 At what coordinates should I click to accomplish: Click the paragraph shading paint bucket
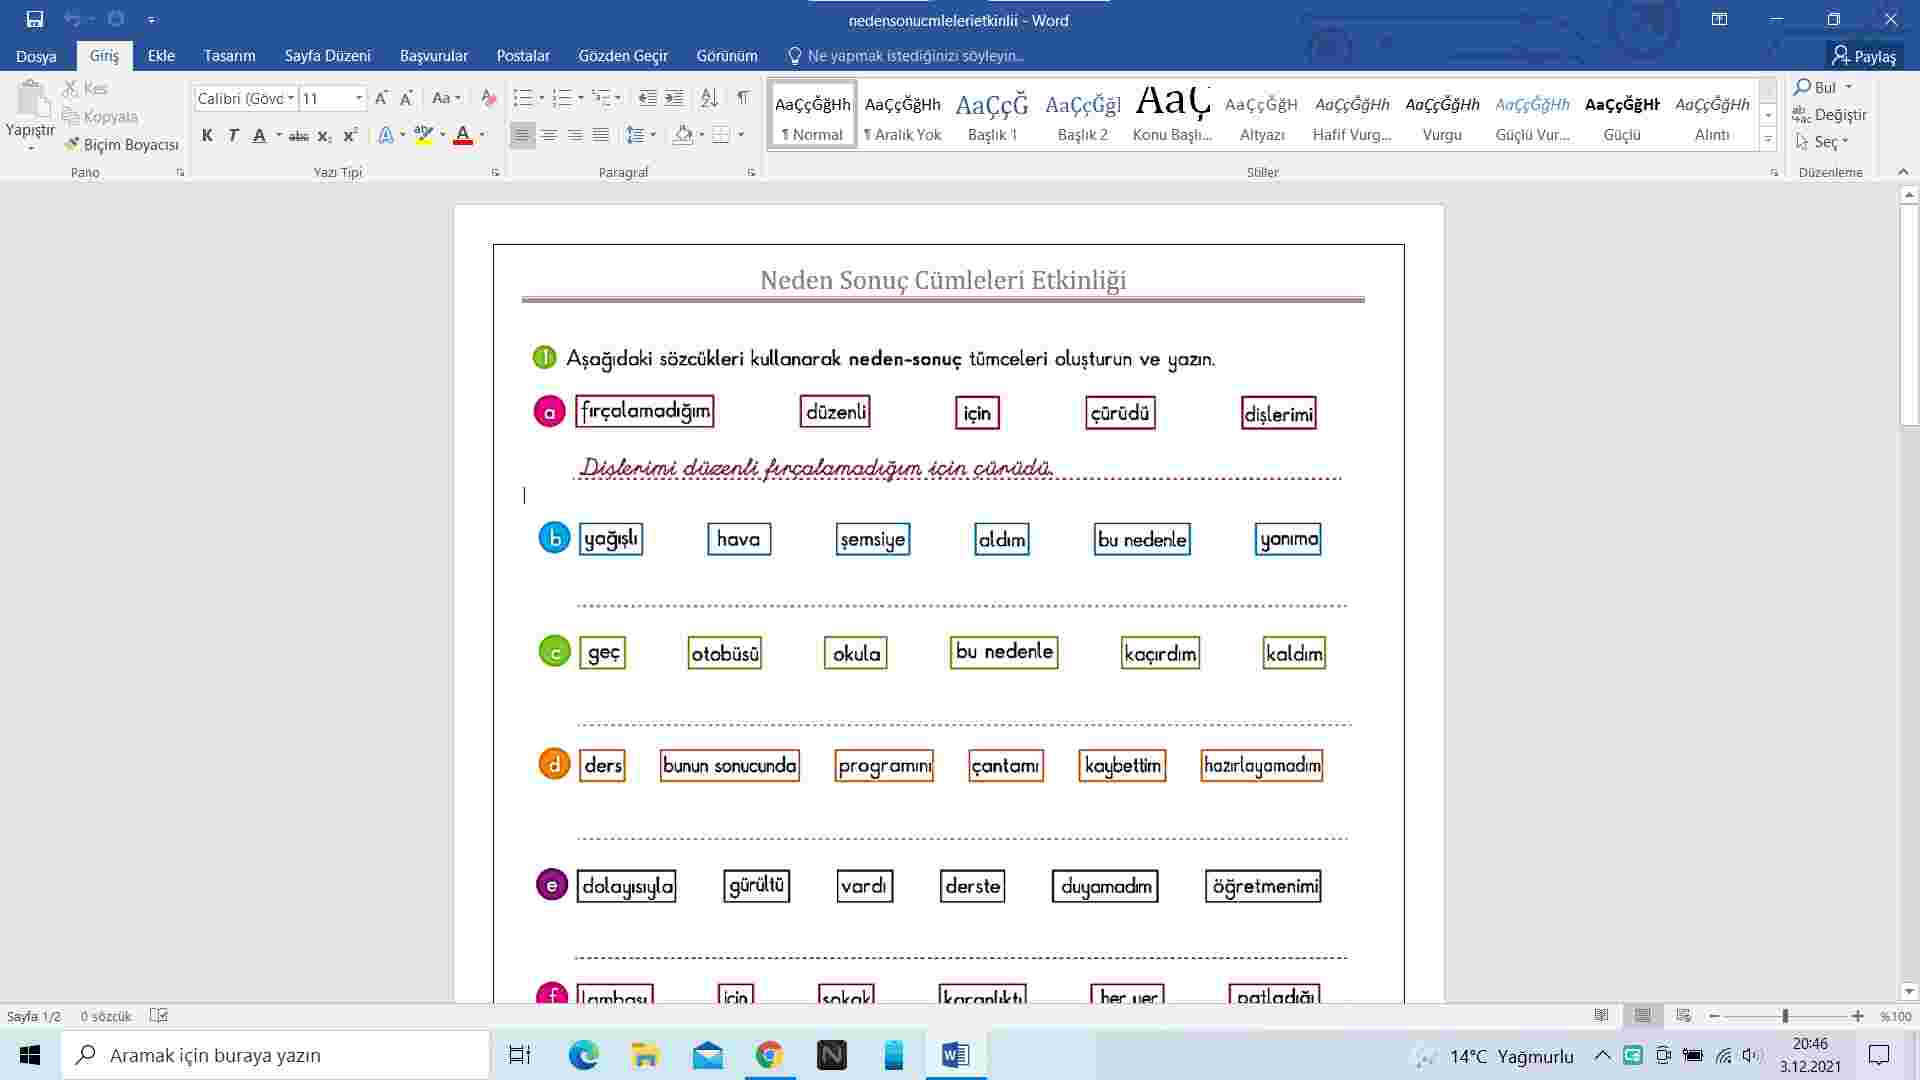point(684,135)
